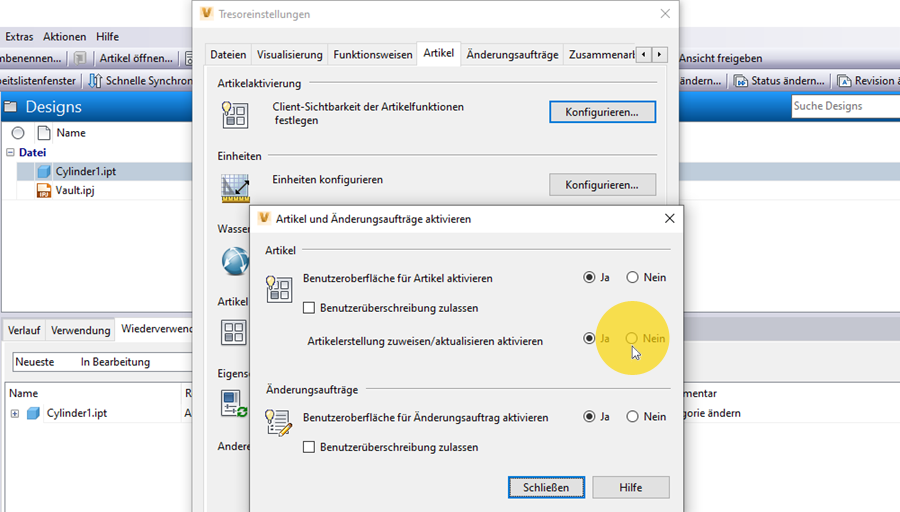Click the Arbeitslistenfenster toolbar button

click(38, 81)
